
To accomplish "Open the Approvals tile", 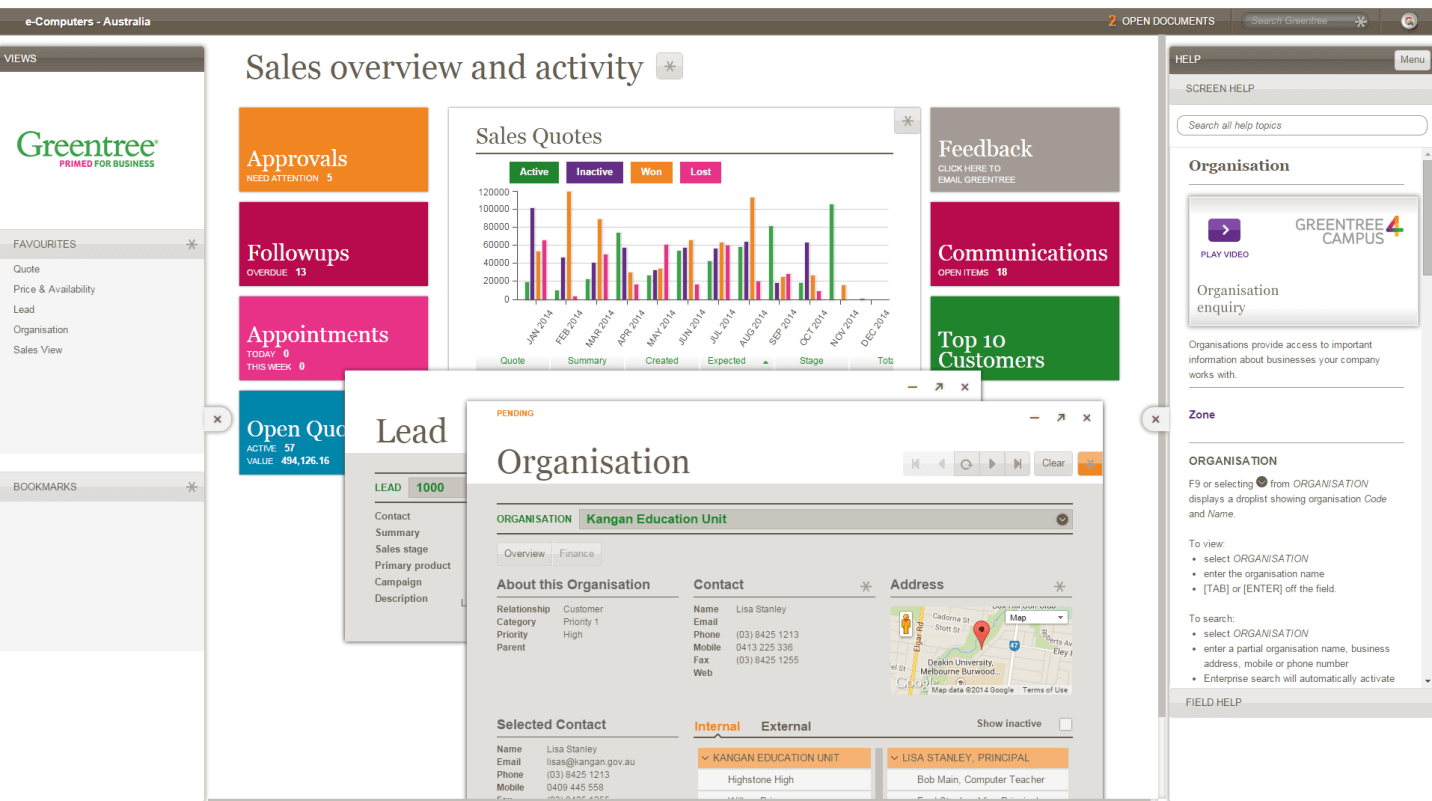I will [x=333, y=149].
